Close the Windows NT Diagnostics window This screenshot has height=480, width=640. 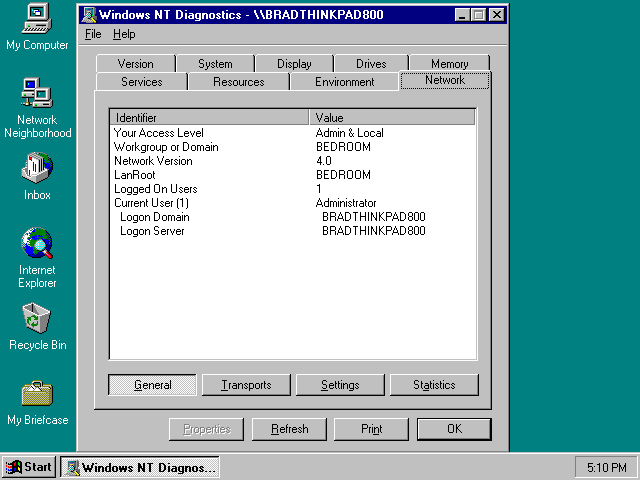pos(497,15)
